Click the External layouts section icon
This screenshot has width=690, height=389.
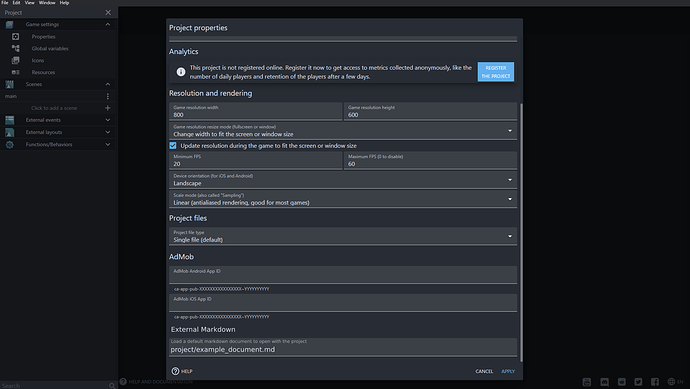pyautogui.click(x=9, y=132)
